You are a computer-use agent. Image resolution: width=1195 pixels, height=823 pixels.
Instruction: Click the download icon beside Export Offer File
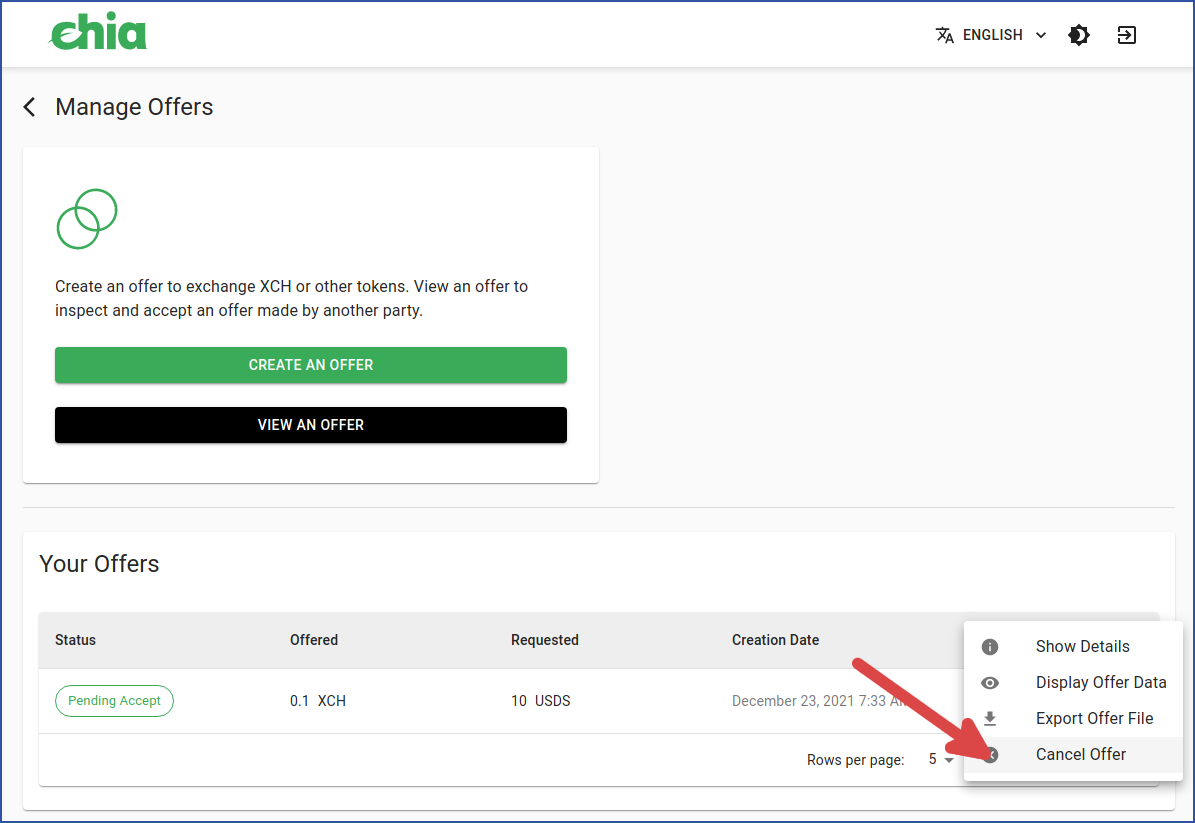click(x=990, y=719)
